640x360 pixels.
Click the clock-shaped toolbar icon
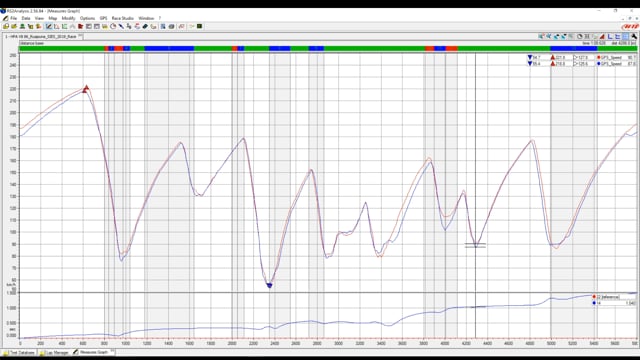coord(113,27)
